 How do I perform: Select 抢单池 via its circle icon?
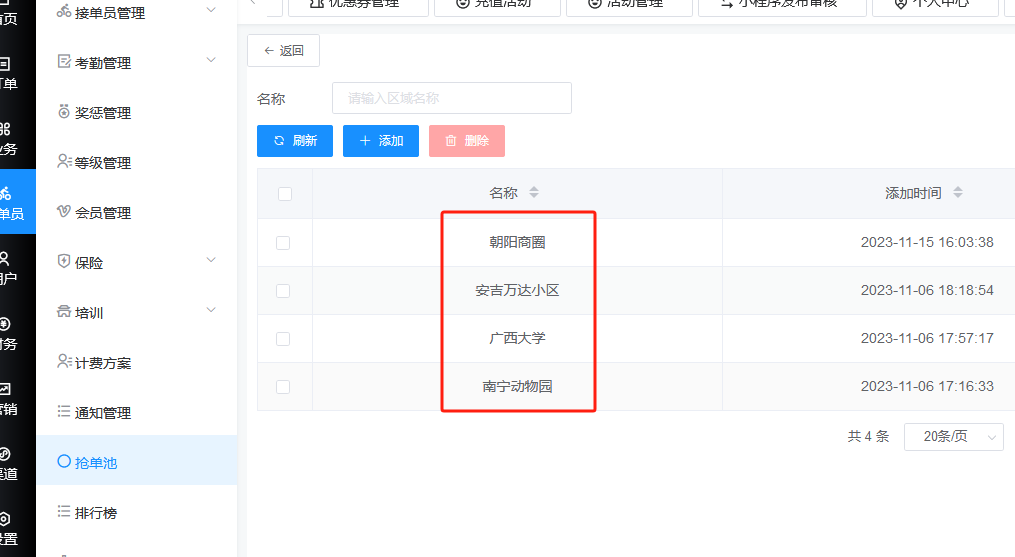pos(63,461)
